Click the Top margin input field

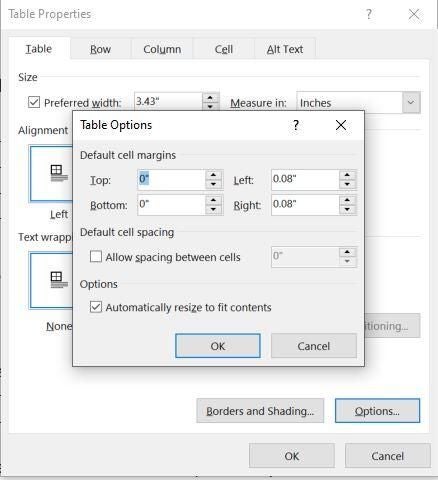(171, 179)
